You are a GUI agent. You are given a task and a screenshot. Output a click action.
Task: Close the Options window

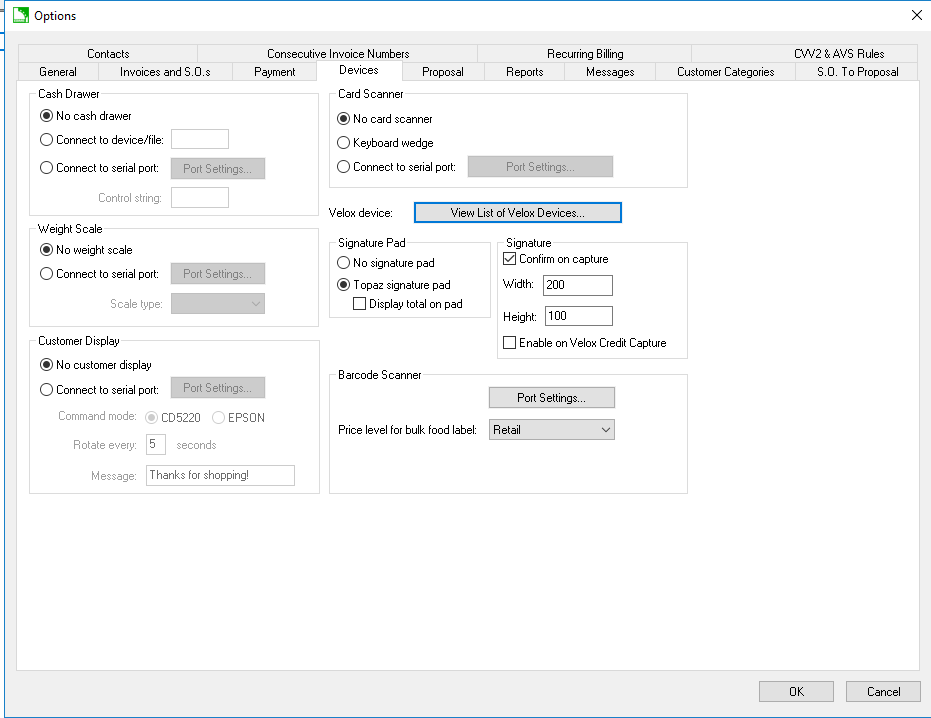click(916, 15)
